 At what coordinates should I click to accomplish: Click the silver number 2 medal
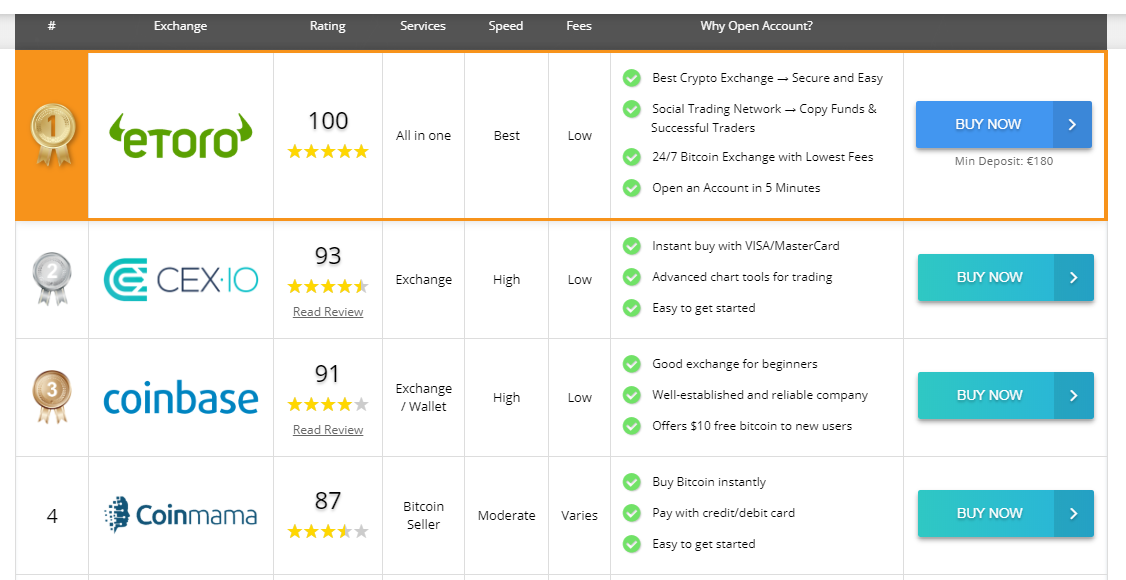[x=51, y=279]
